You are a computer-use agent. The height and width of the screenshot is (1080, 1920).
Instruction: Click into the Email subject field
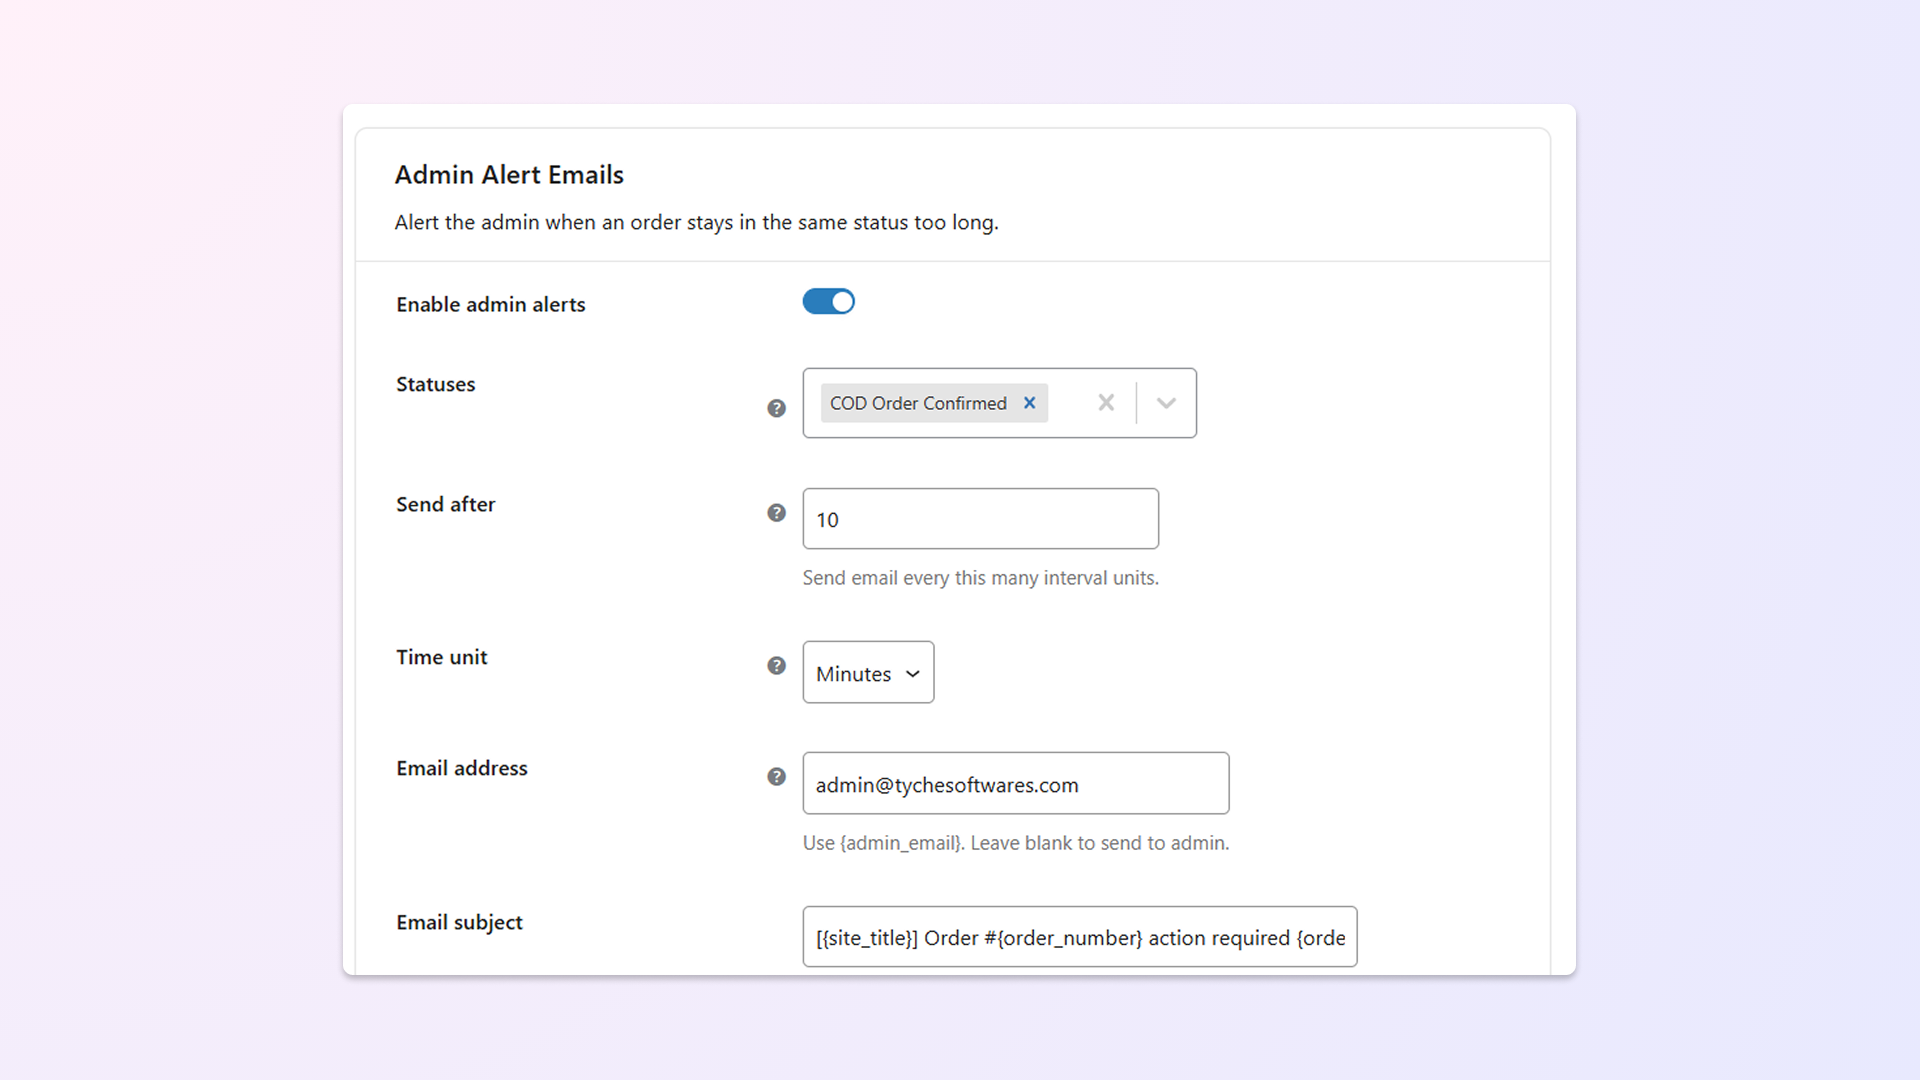pos(1079,937)
